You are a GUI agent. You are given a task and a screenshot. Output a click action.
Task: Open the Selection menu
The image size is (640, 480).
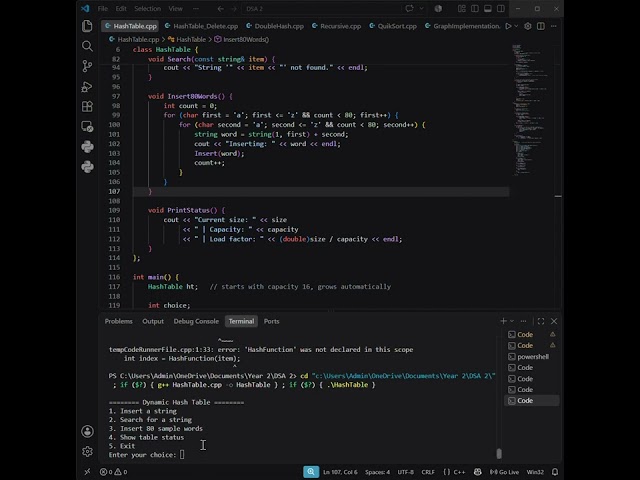(147, 9)
